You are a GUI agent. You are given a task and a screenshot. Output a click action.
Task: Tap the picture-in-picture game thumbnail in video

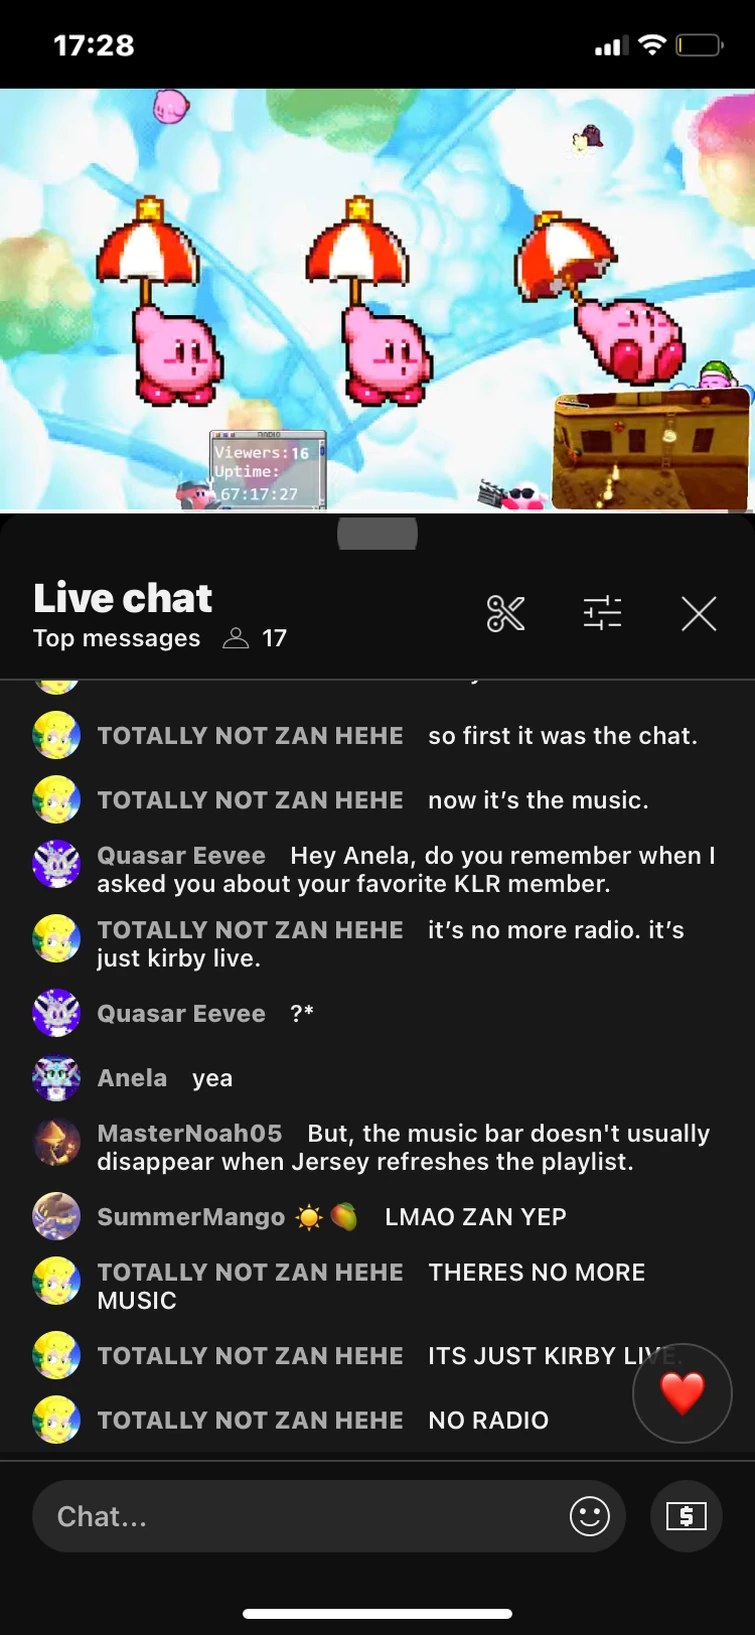(651, 450)
